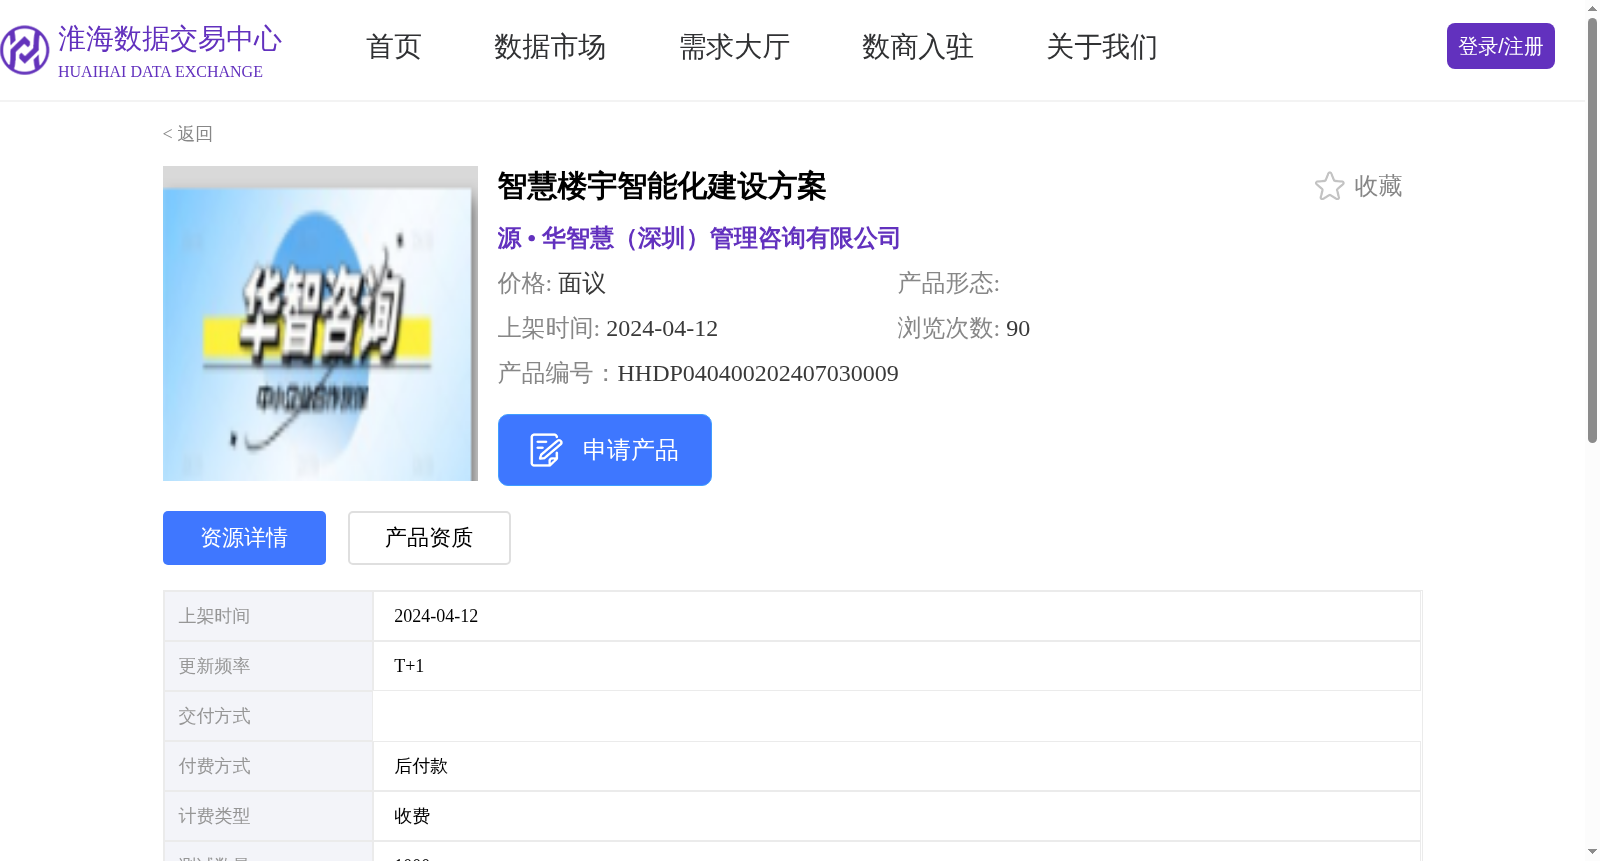
Task: Click the scrollbar up arrow
Action: point(1592,8)
